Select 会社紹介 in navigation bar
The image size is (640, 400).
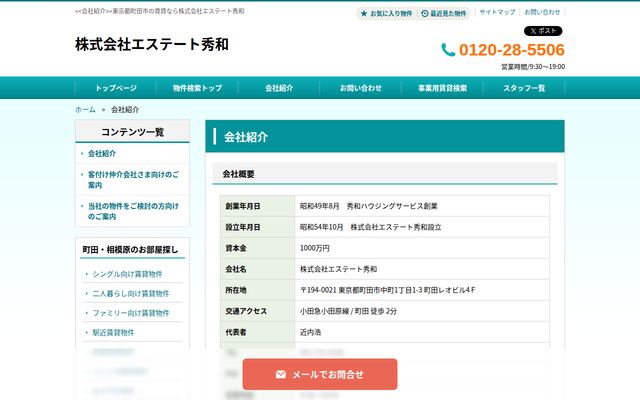pos(279,88)
